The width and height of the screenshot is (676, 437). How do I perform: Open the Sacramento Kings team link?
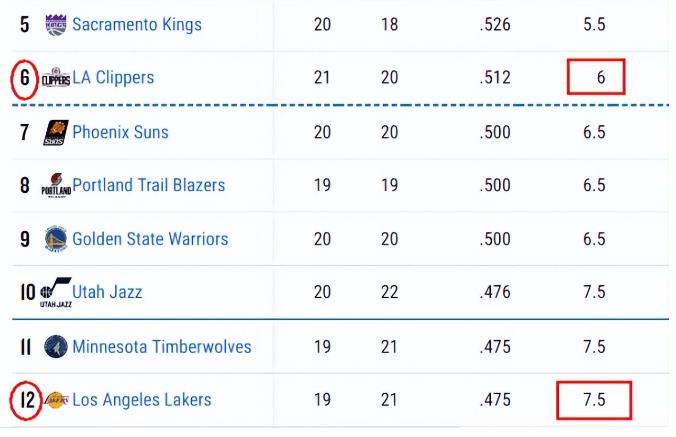pos(137,25)
